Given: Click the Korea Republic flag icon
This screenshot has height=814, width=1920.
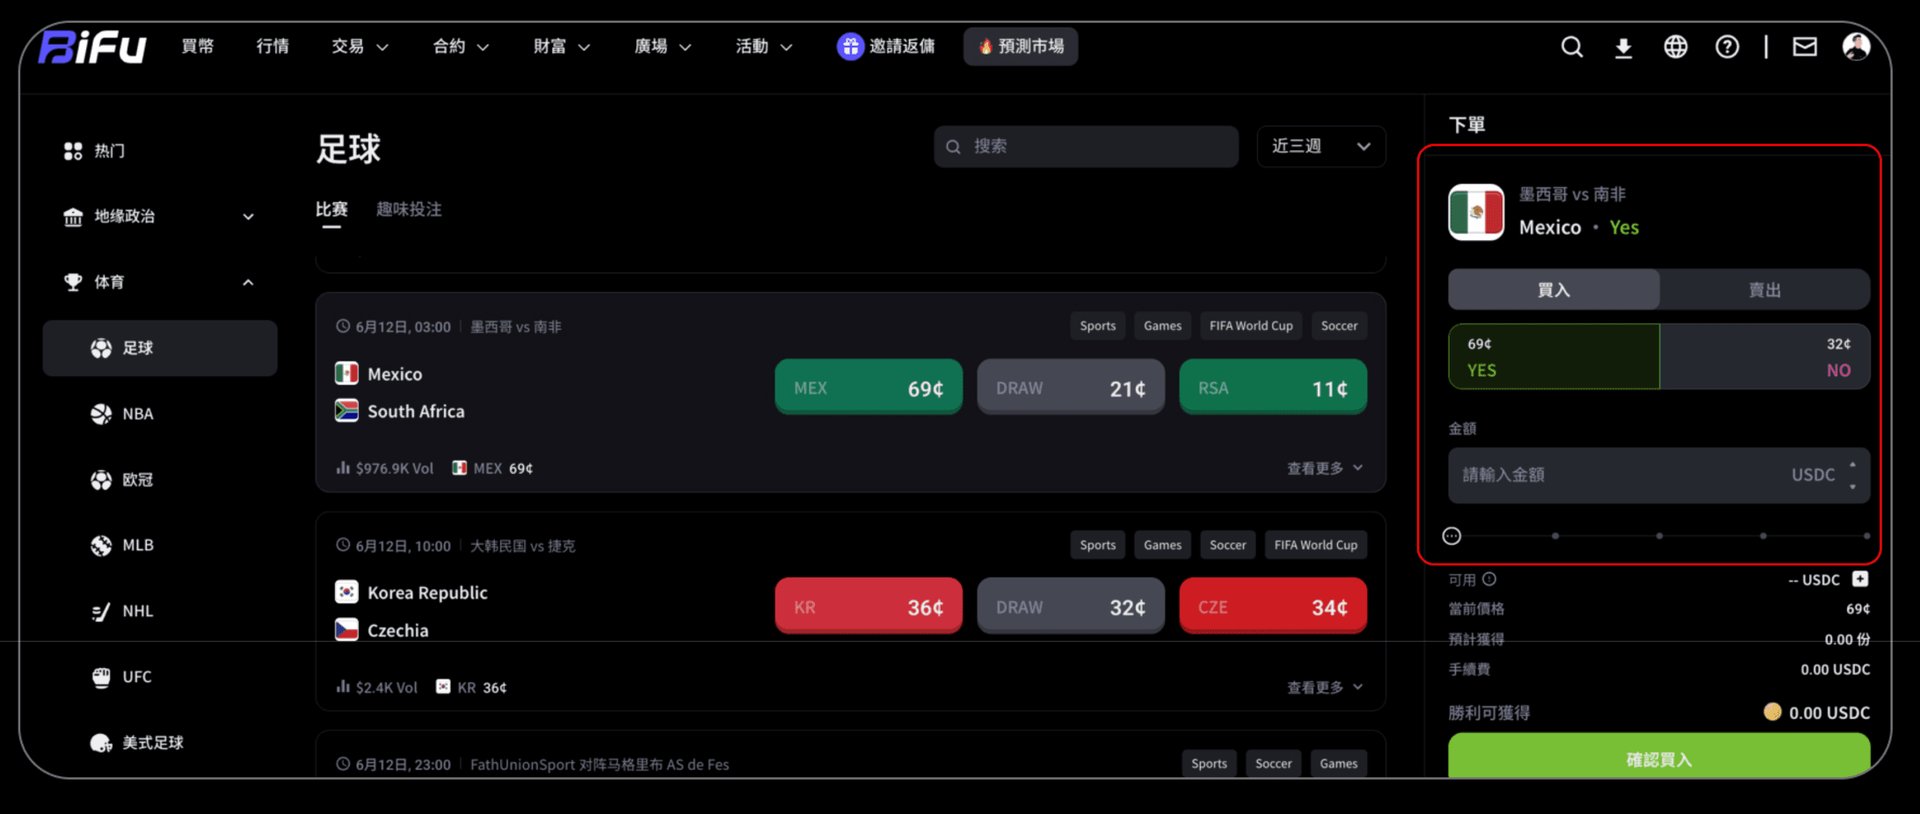Looking at the screenshot, I should click(347, 592).
